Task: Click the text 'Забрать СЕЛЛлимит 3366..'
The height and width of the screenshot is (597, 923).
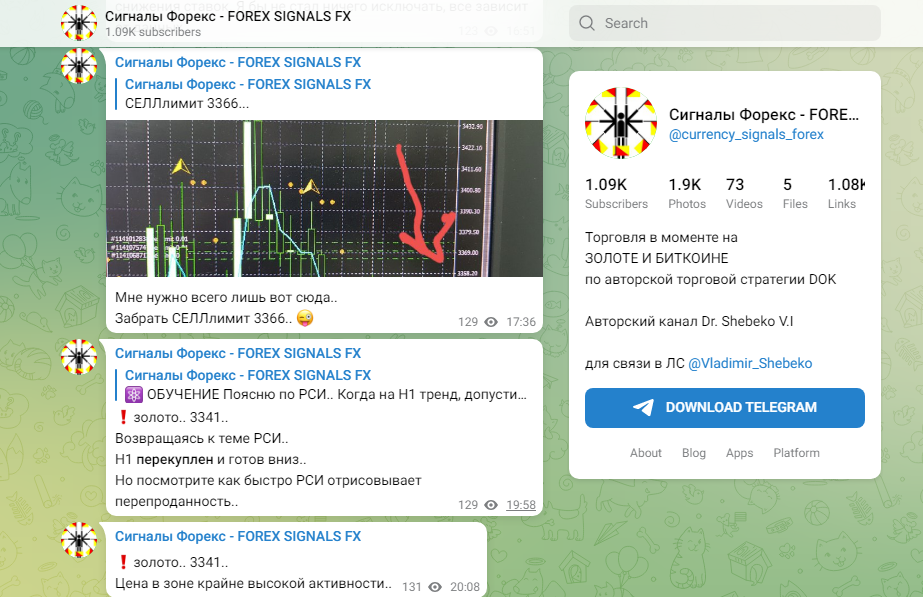Action: [x=204, y=319]
